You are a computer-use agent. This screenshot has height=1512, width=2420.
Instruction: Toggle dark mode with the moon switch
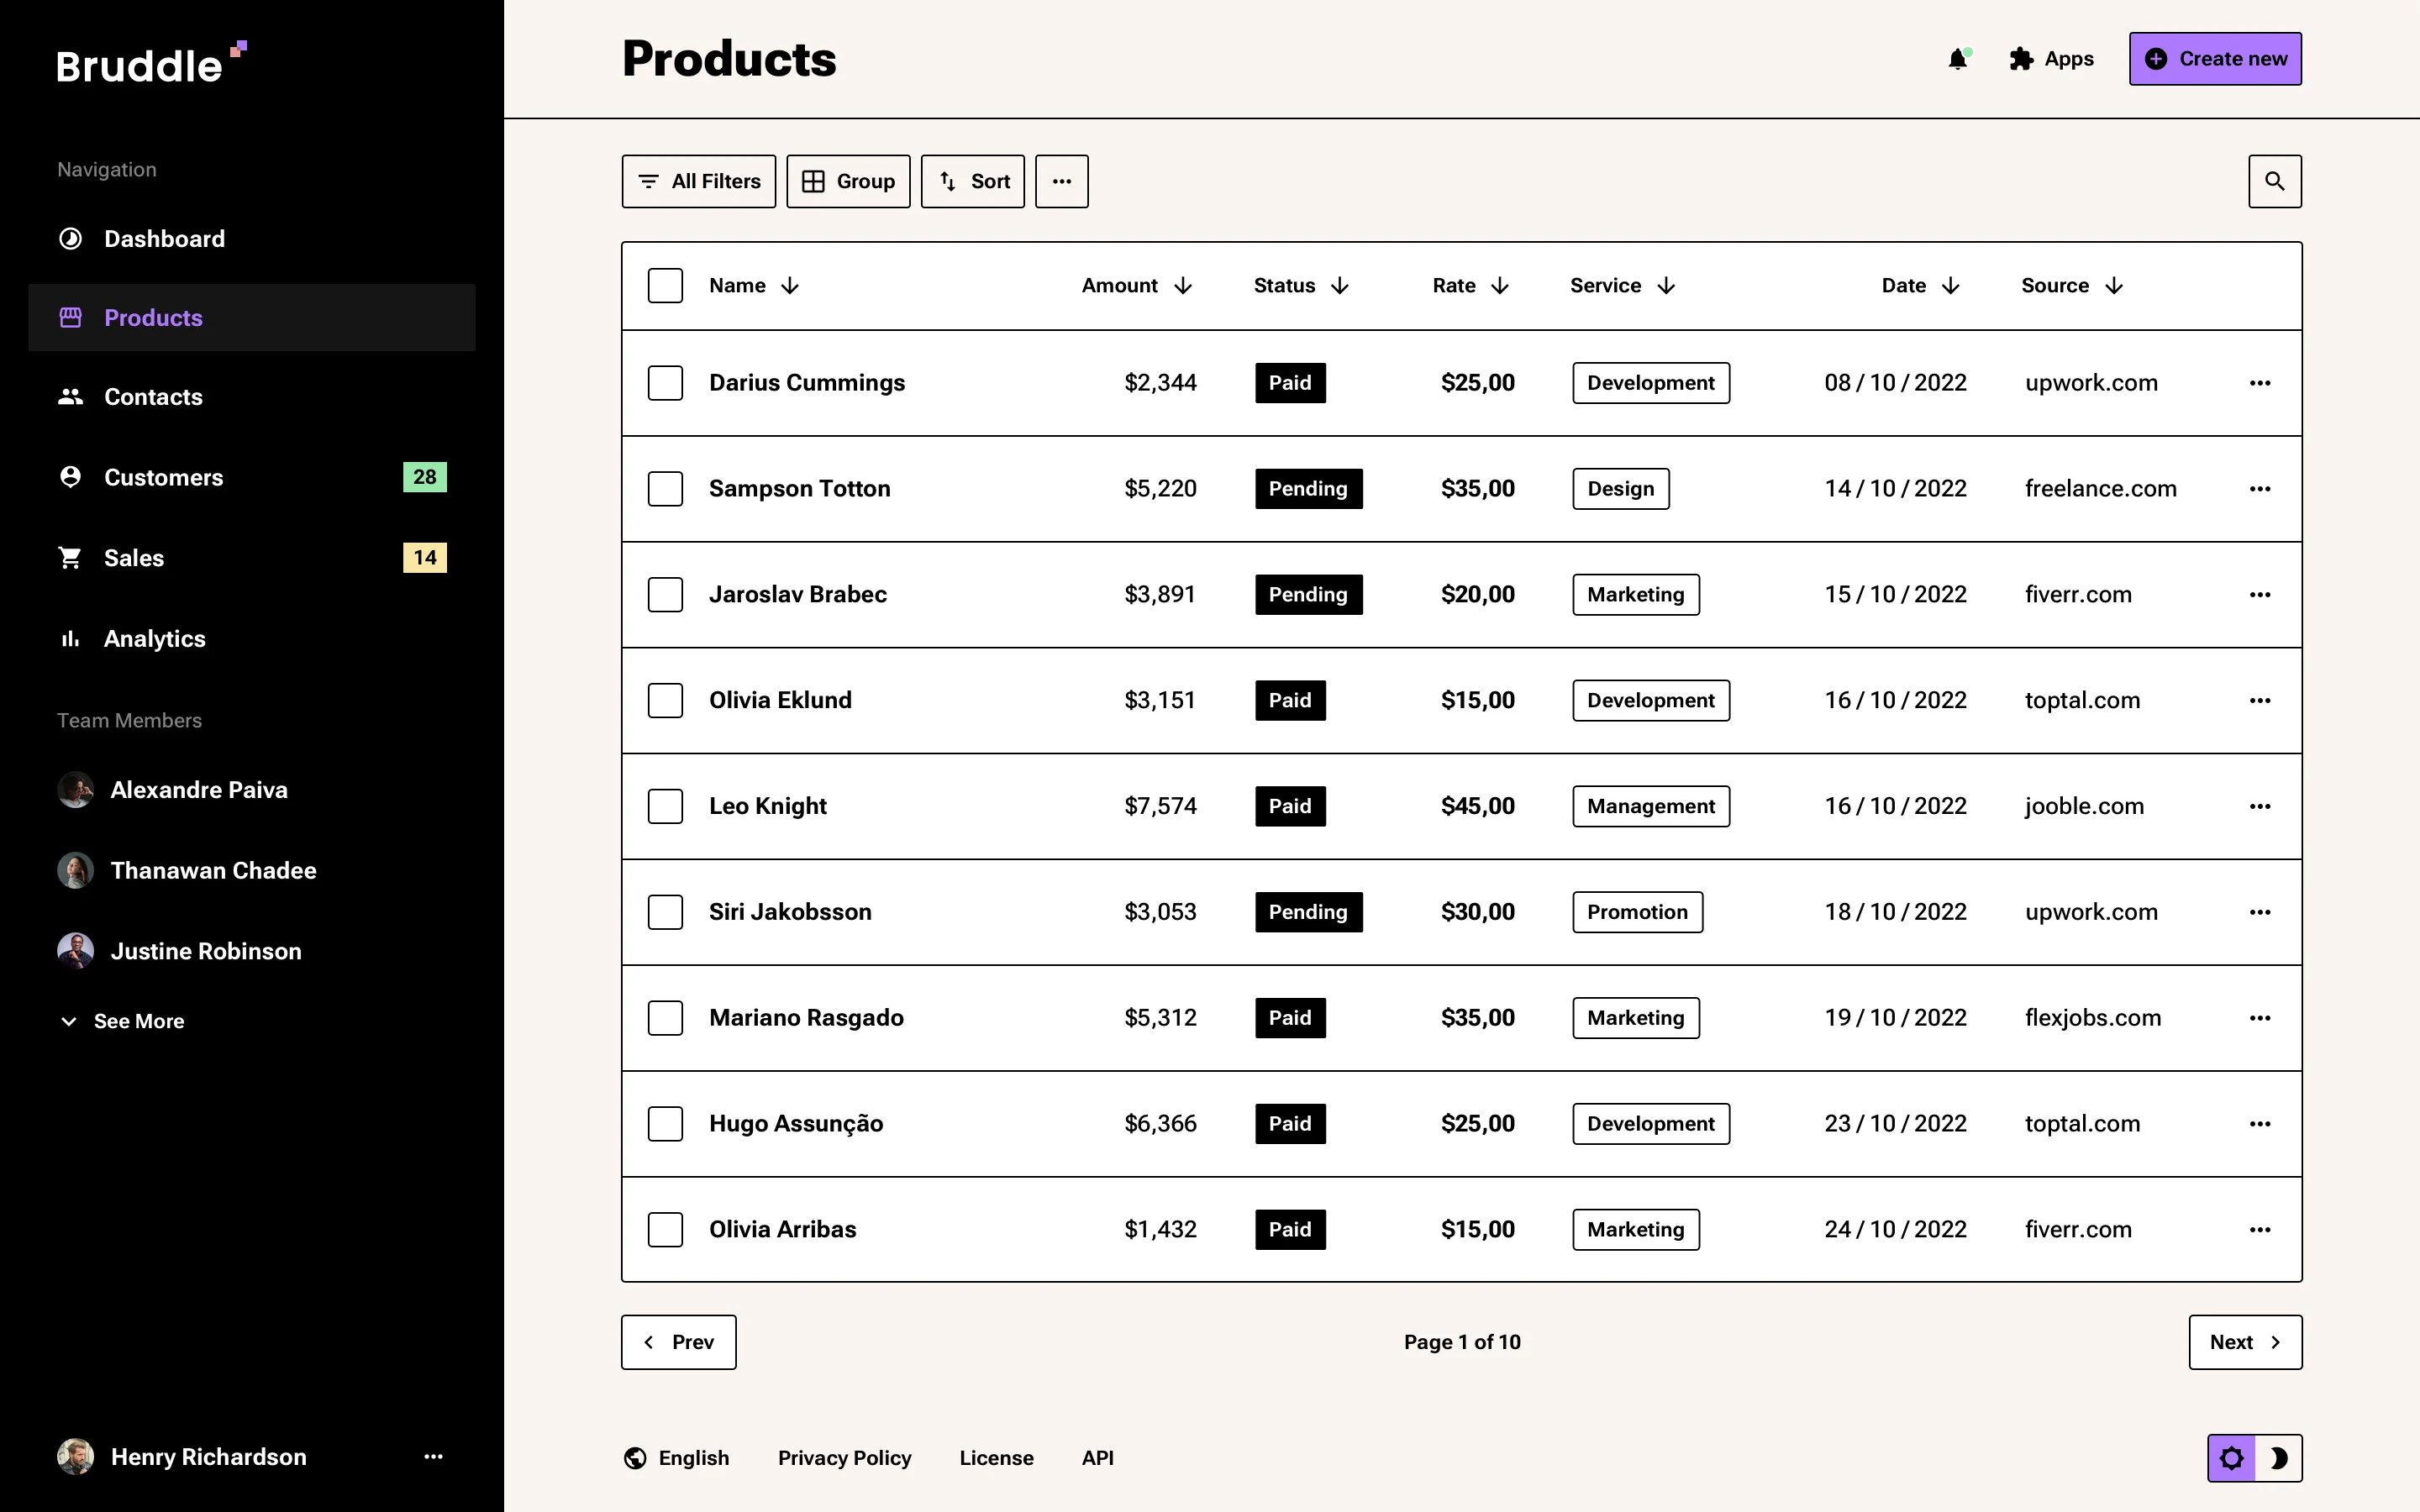2281,1458
